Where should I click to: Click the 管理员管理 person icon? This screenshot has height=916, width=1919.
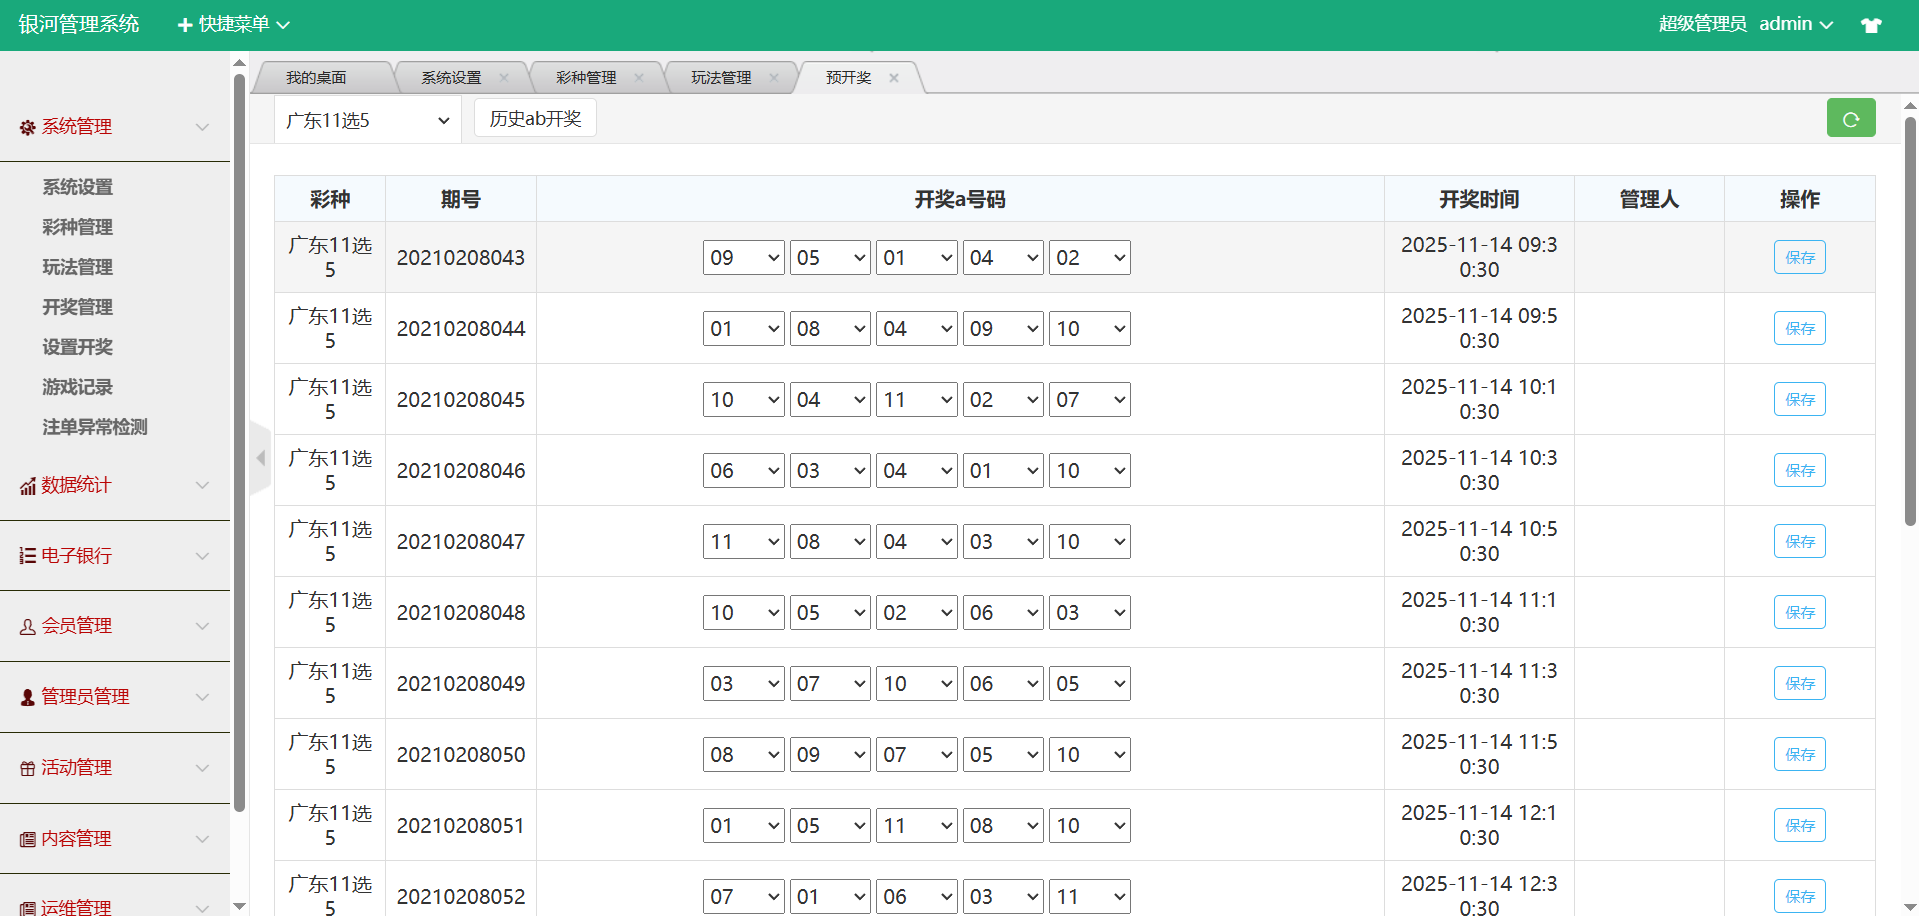coord(27,697)
